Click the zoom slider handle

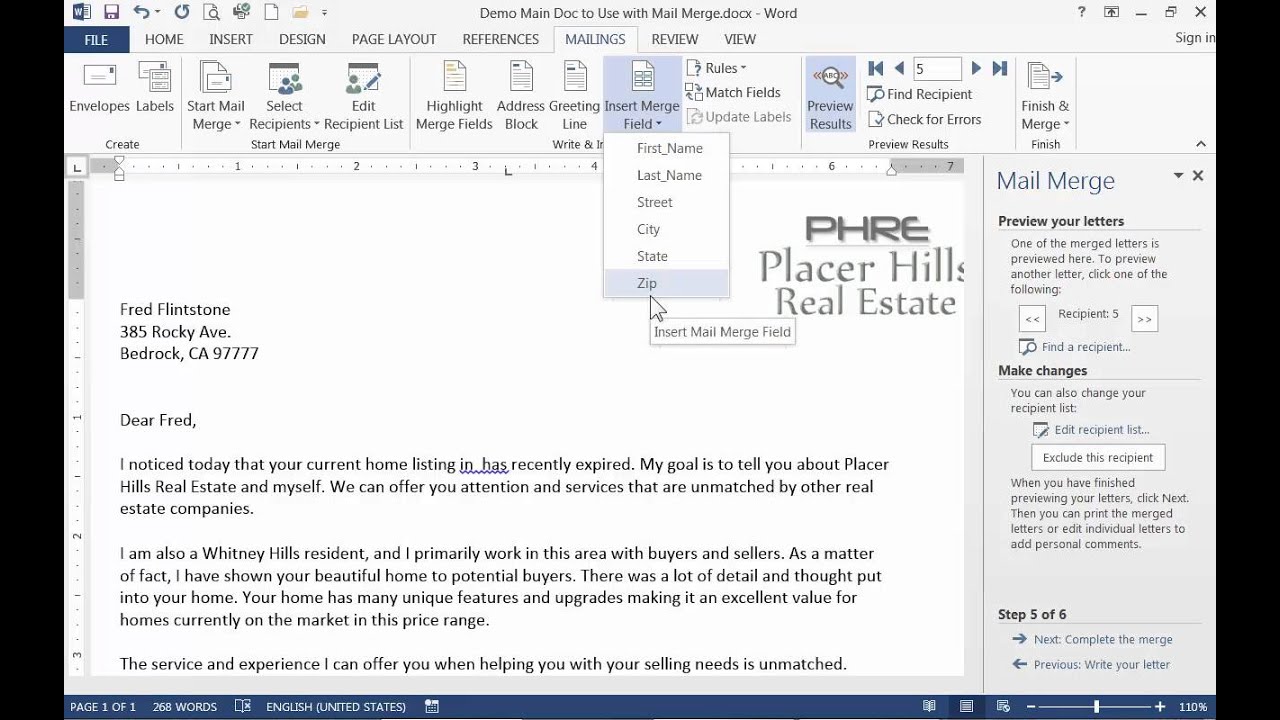point(1096,707)
